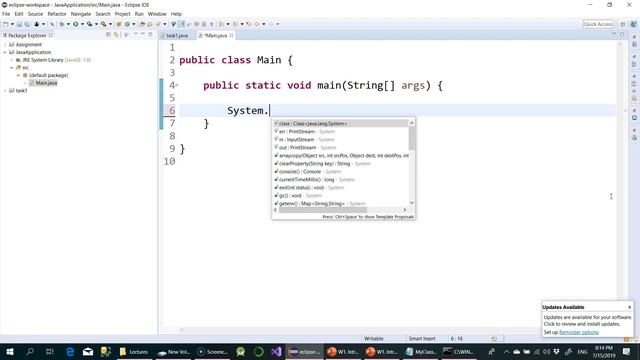Expand the Assignment project node
640x360 pixels.
[5, 44]
